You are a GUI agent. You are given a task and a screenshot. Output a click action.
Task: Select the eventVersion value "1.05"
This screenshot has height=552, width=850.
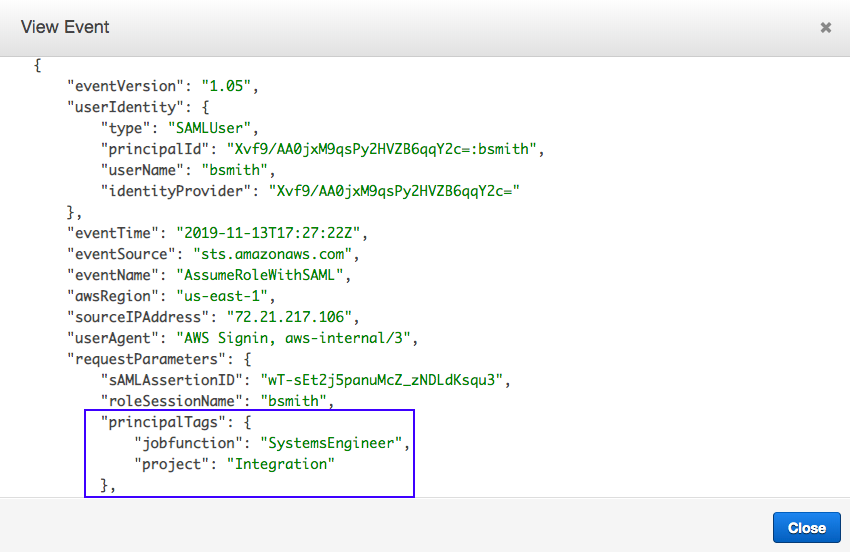226,86
